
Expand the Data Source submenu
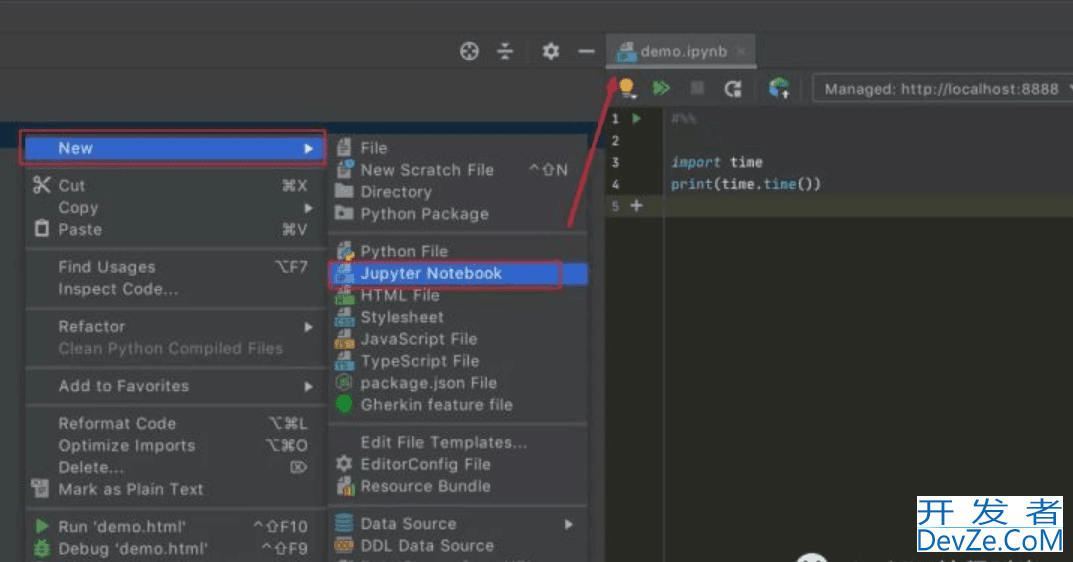(458, 524)
